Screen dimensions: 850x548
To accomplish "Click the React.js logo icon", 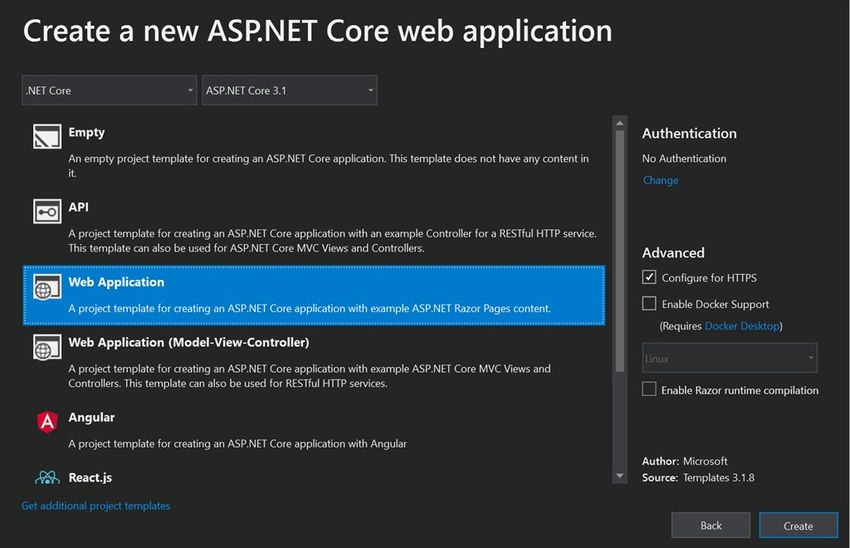I will 46,478.
